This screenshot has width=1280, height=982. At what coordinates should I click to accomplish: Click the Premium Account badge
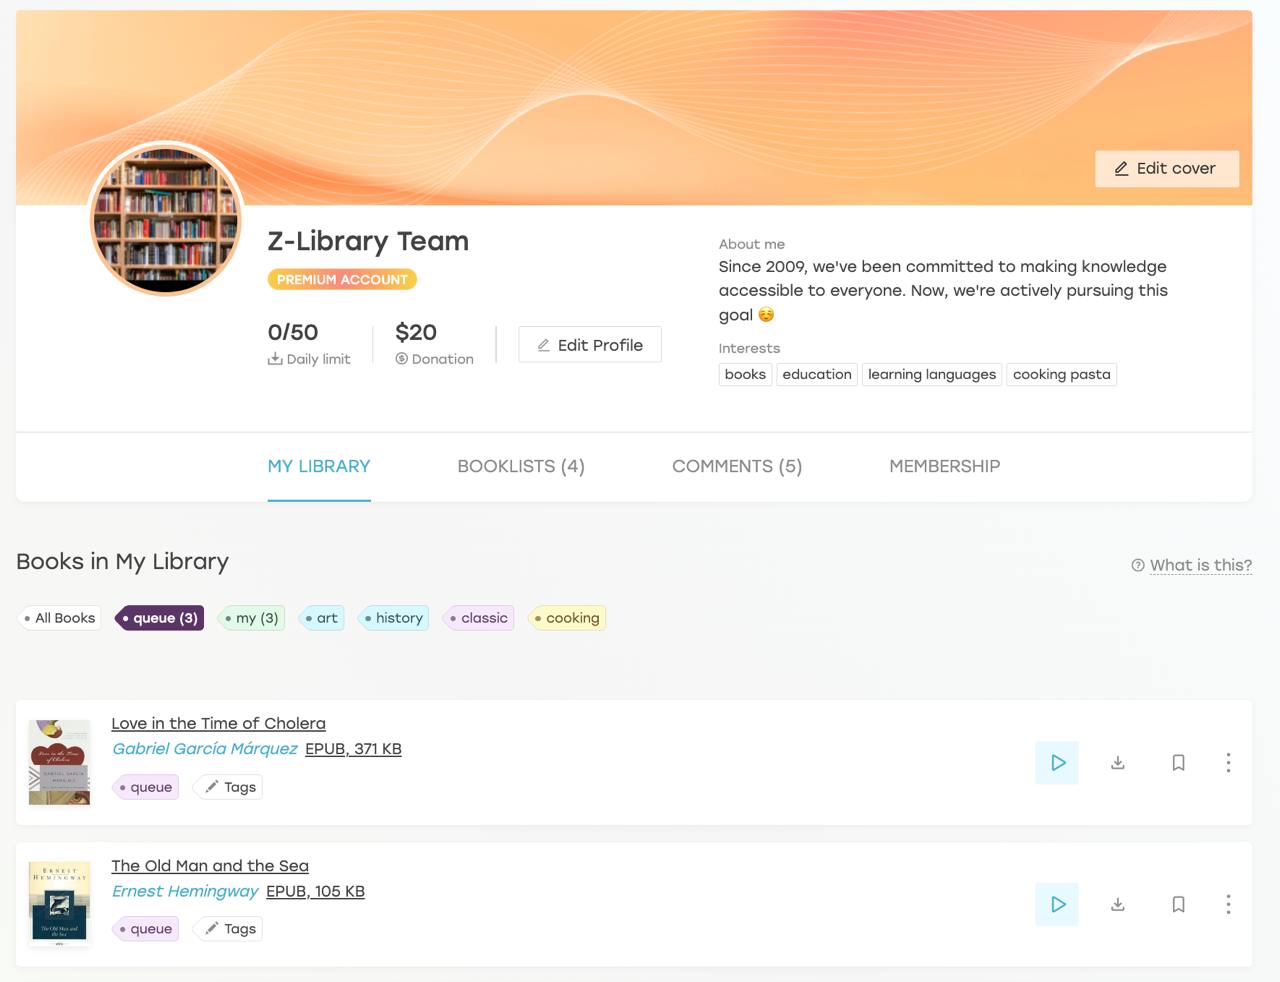tap(342, 280)
